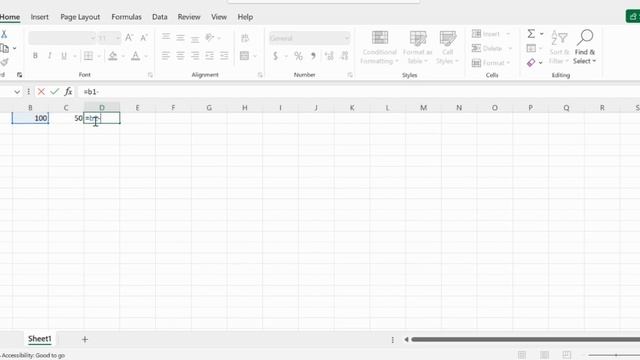Open the Insert ribbon tab
The width and height of the screenshot is (640, 360).
40,17
